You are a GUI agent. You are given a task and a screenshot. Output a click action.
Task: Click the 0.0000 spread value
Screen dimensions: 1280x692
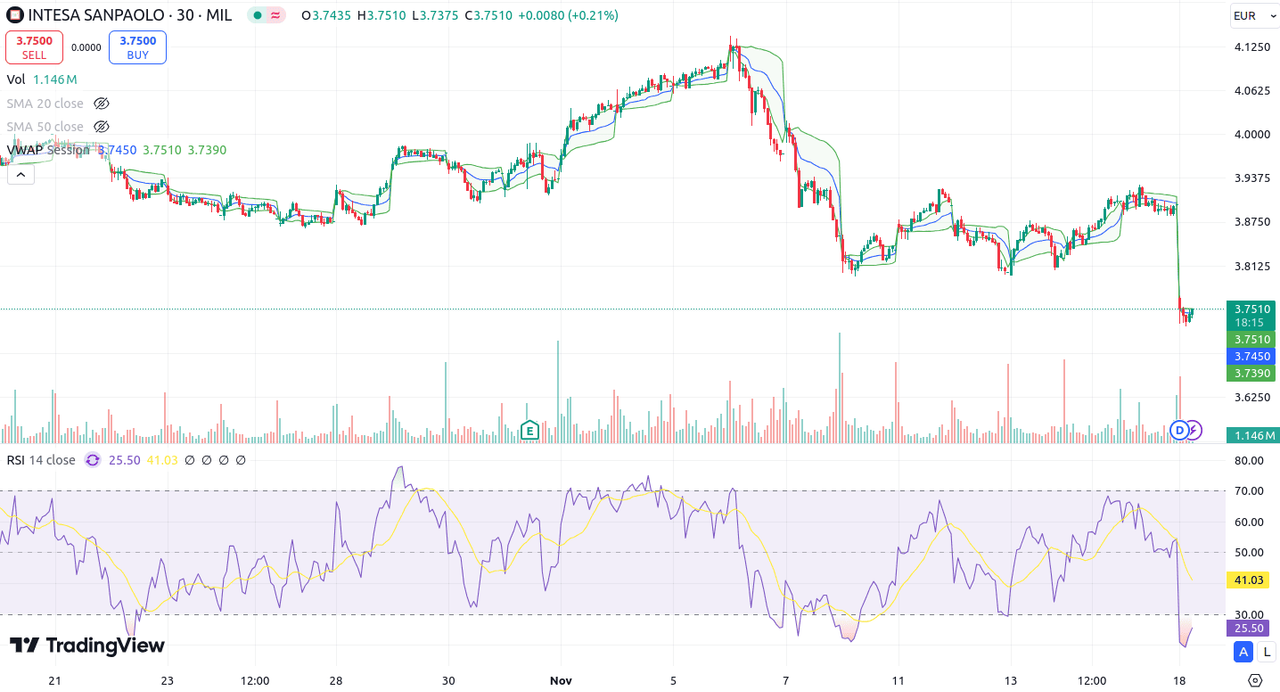(86, 47)
